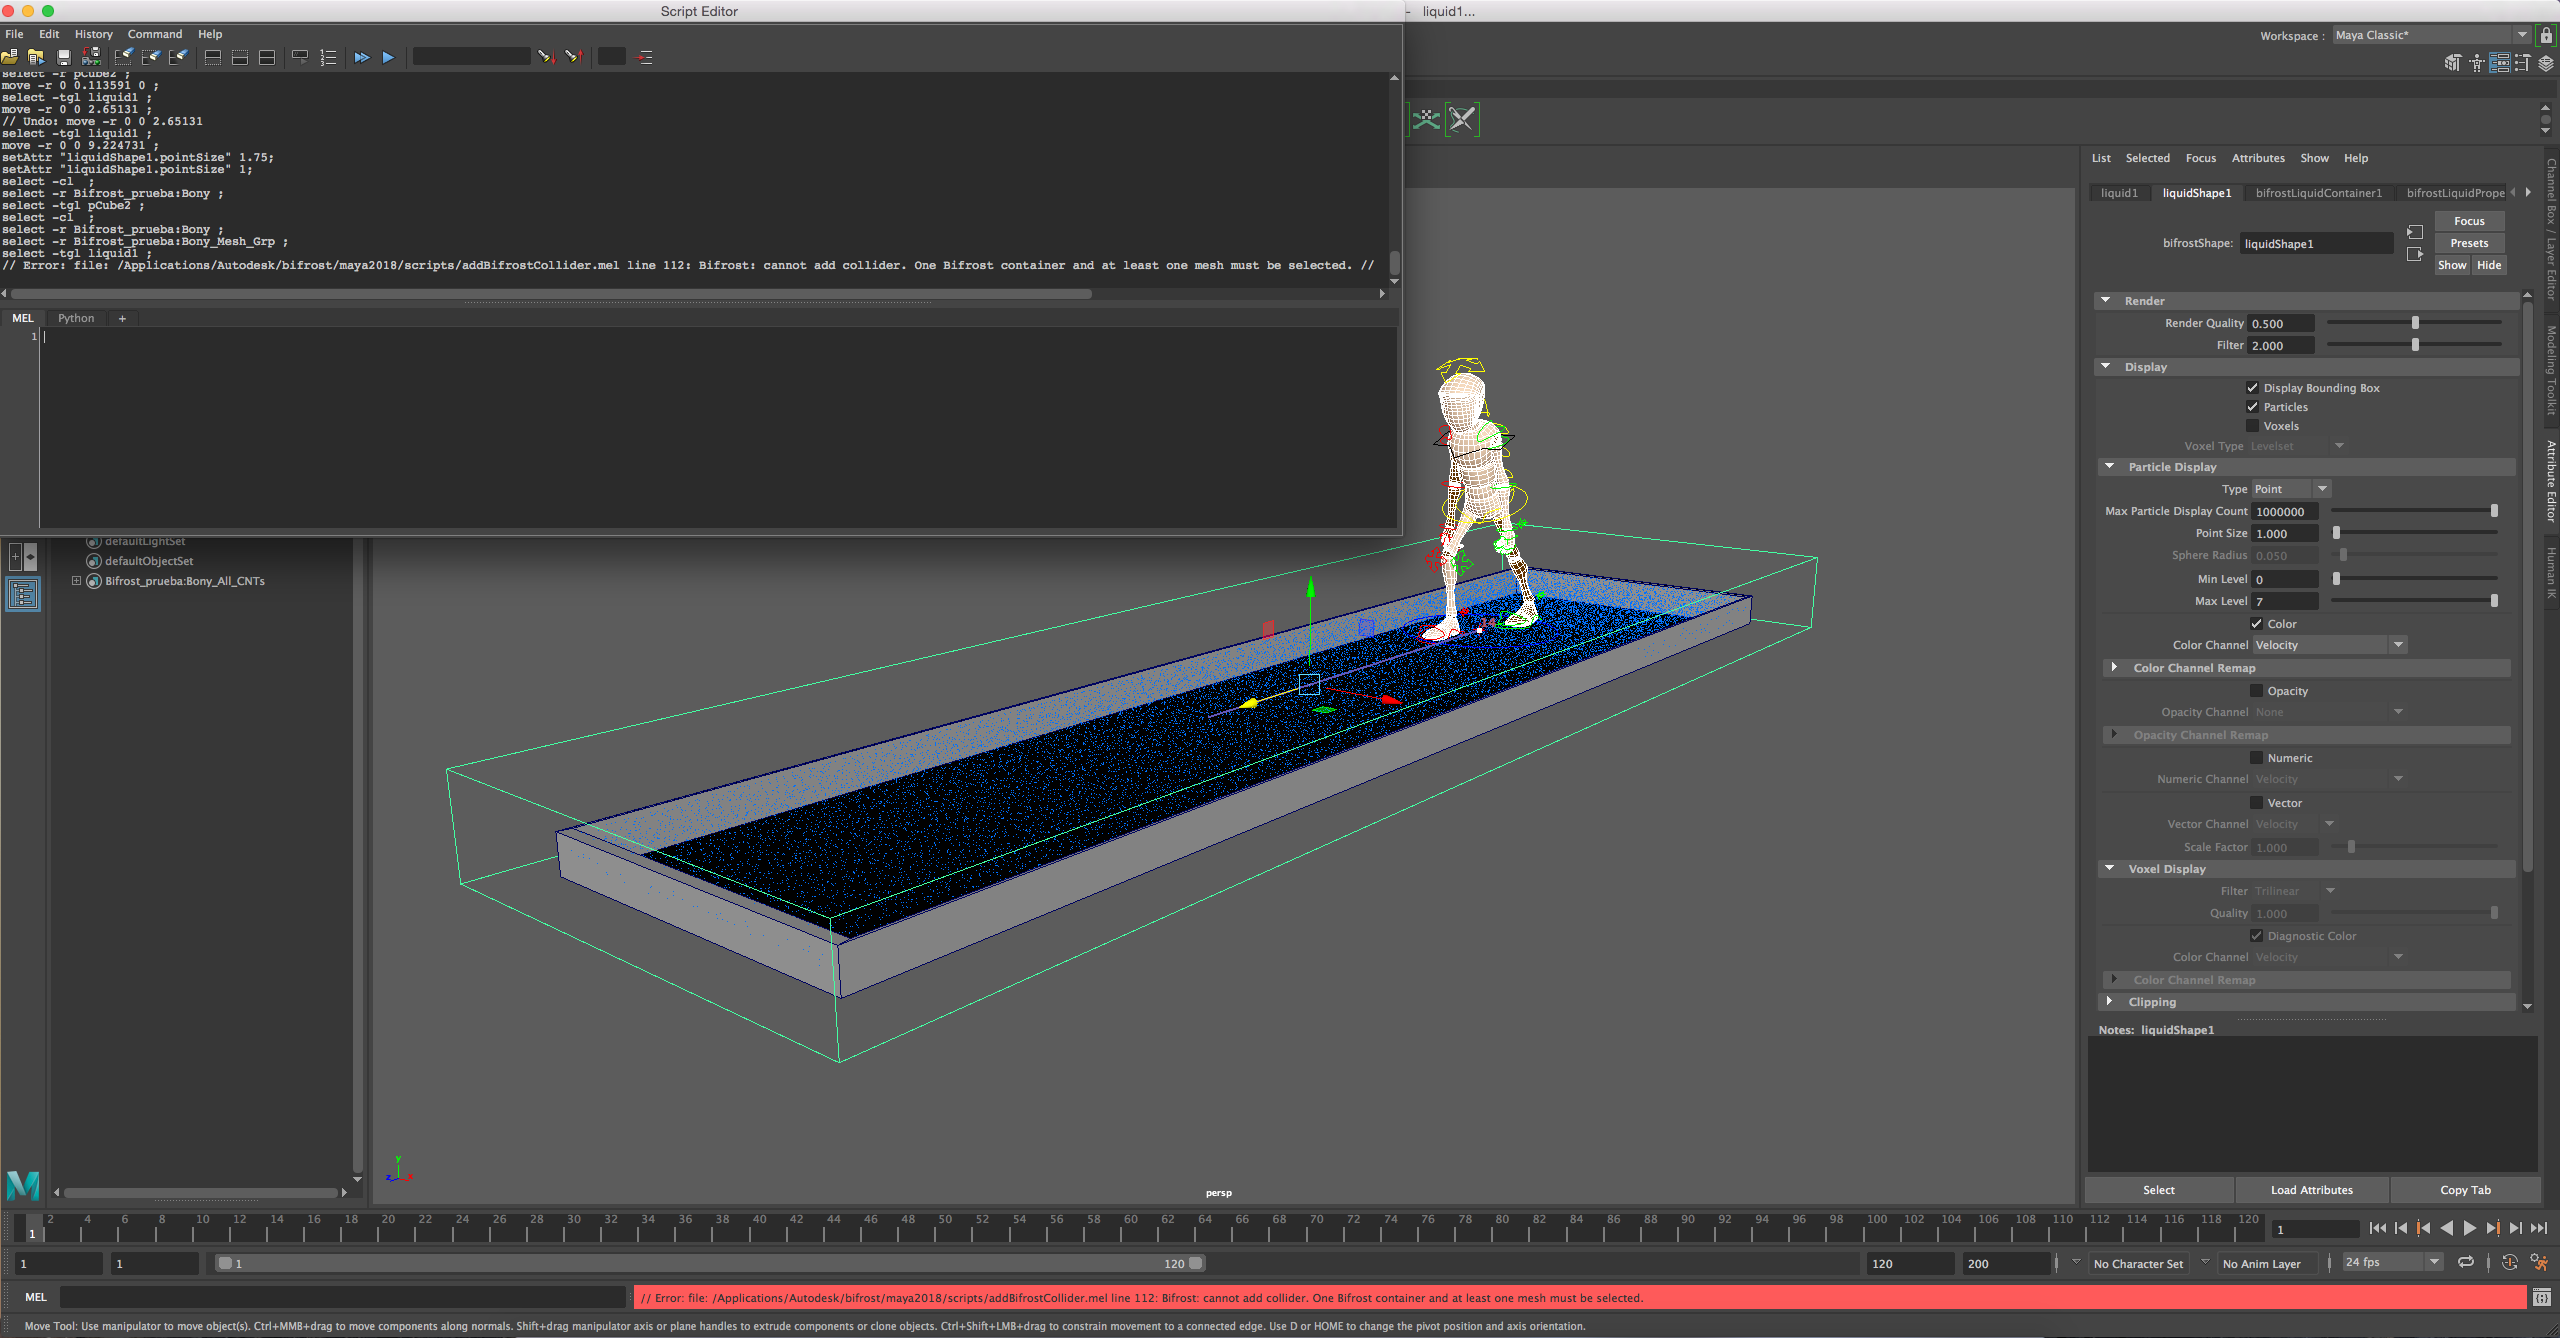This screenshot has height=1338, width=2560.
Task: Enable the Voxels checkbox
Action: coord(2252,426)
